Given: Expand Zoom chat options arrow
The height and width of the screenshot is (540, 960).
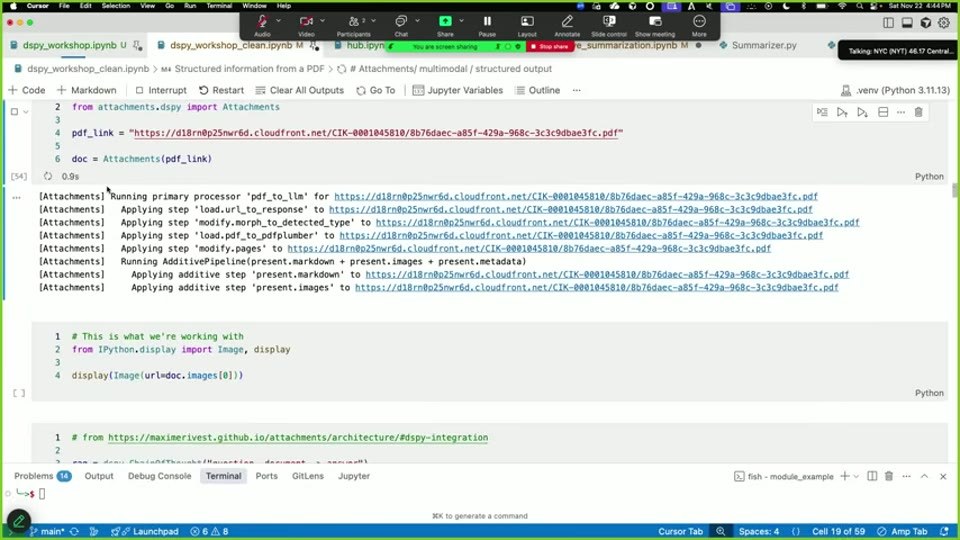Looking at the screenshot, I should 418,21.
